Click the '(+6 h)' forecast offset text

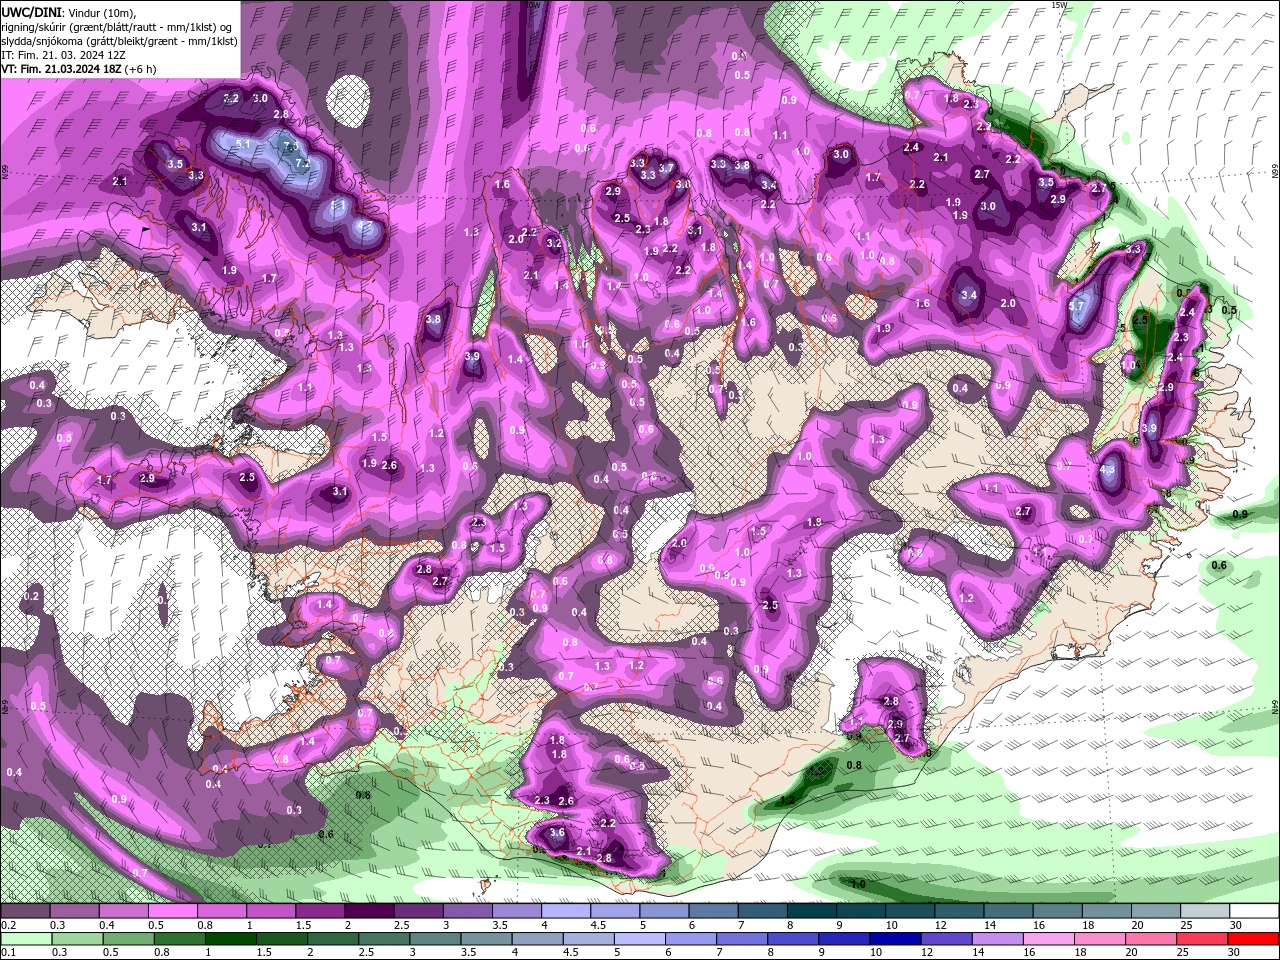pos(140,69)
